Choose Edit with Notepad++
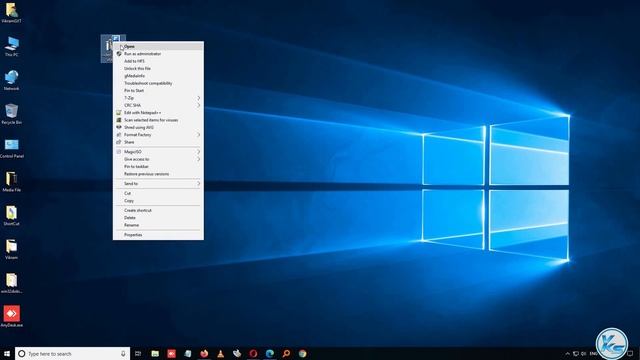Screen dimensions: 640x360 pyautogui.click(x=158, y=113)
